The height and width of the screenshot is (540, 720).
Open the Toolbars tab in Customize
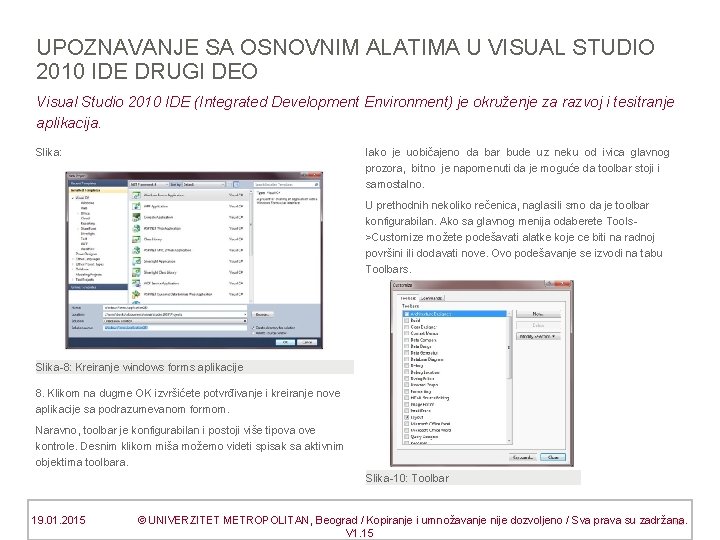(x=408, y=298)
